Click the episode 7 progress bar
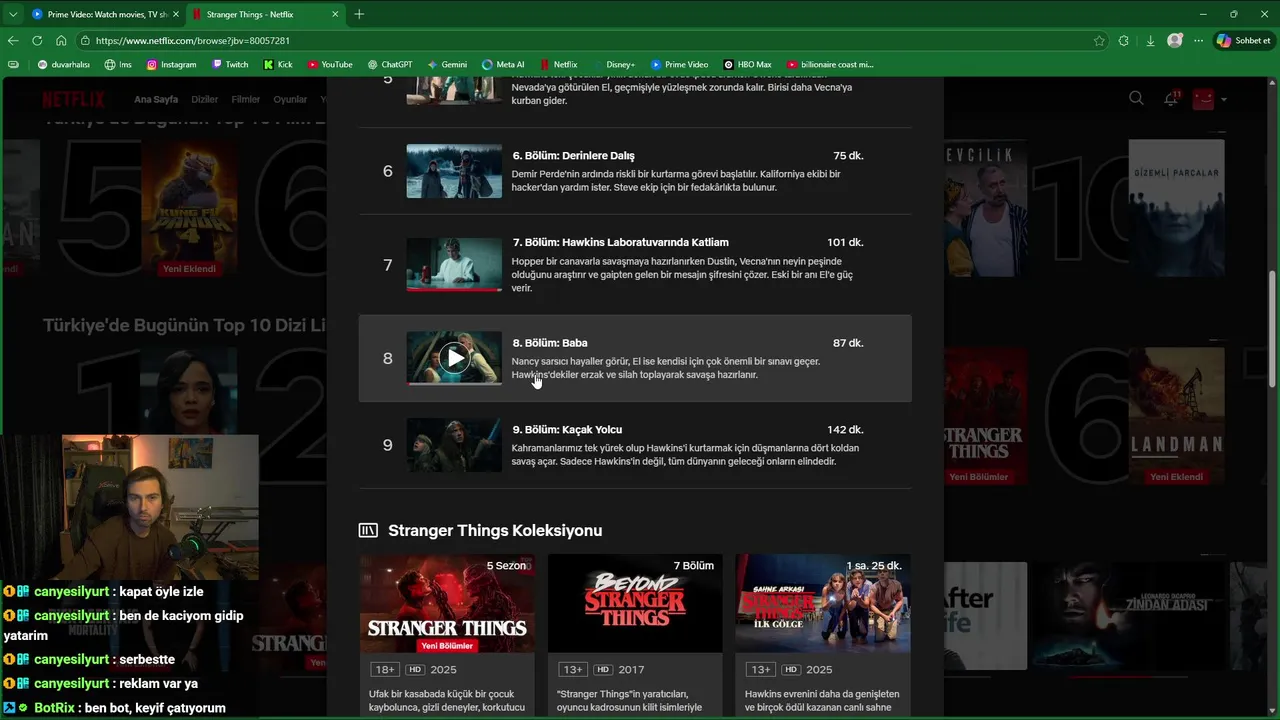Screen dimensions: 1280x720 (x=454, y=290)
